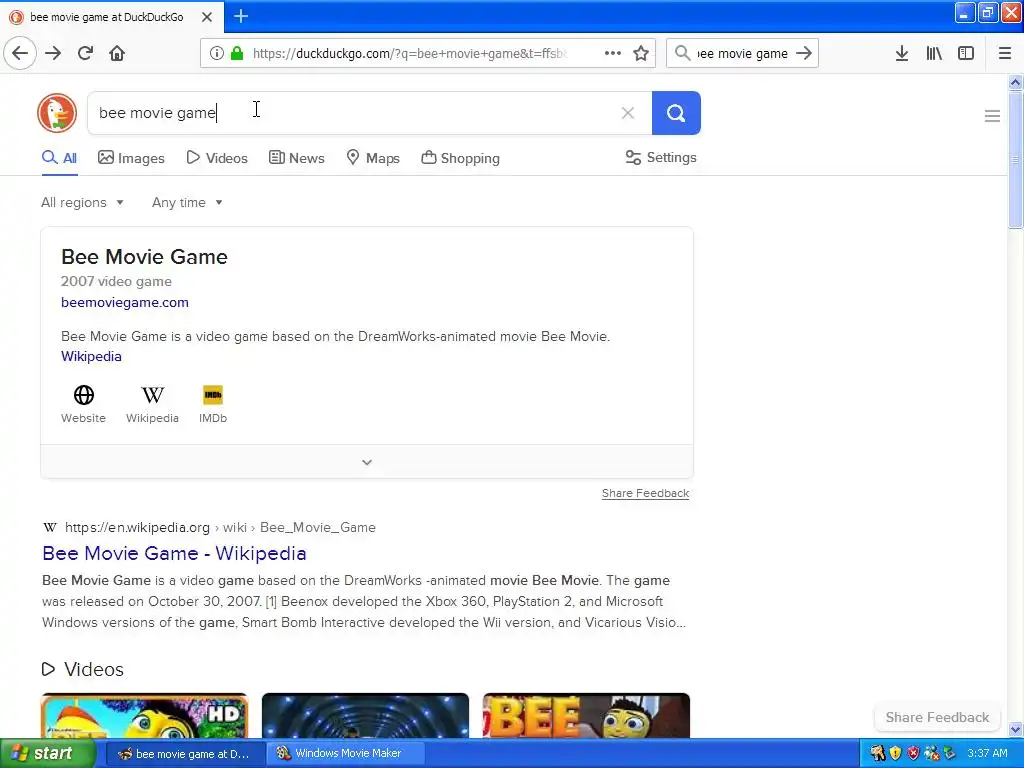This screenshot has width=1024, height=768.
Task: Open the Firefox hamburger menu
Action: [x=1005, y=53]
